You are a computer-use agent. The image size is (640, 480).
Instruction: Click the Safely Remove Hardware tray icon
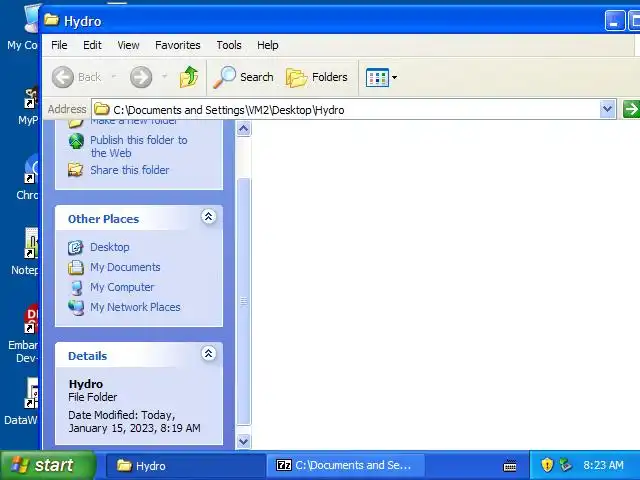(x=565, y=464)
